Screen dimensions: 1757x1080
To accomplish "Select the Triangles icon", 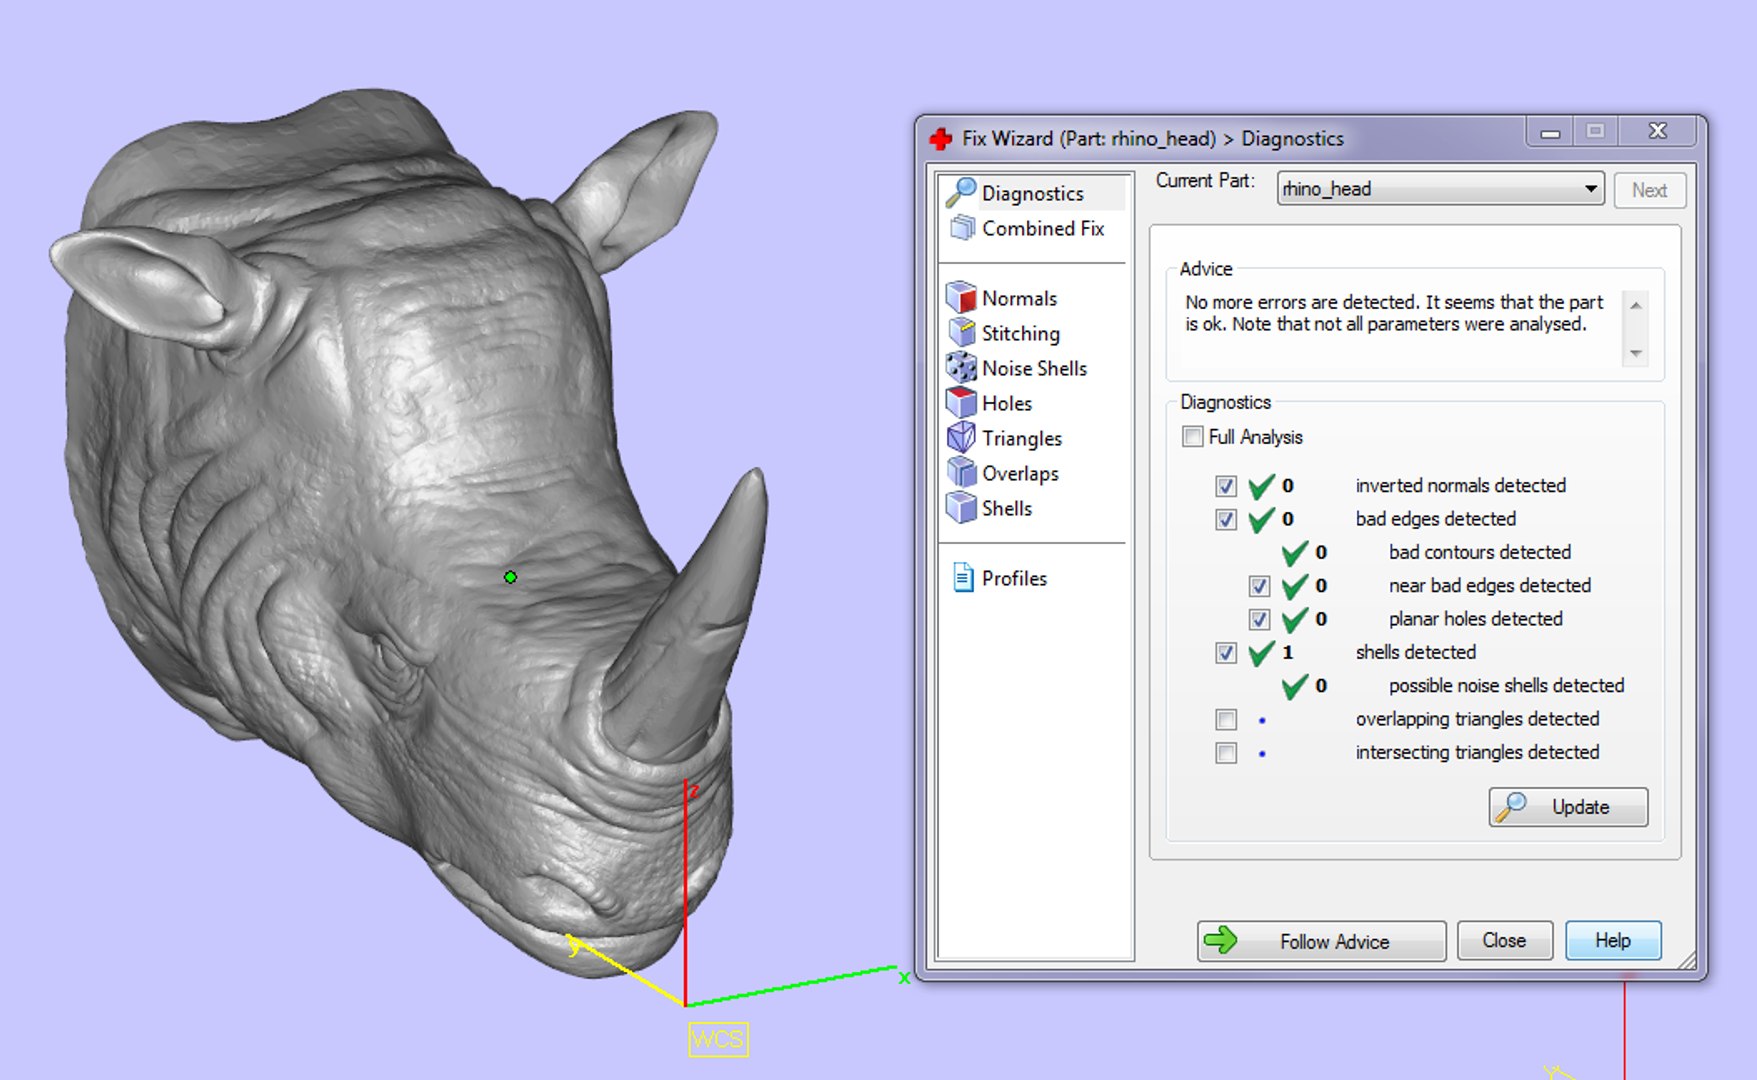I will pyautogui.click(x=961, y=438).
